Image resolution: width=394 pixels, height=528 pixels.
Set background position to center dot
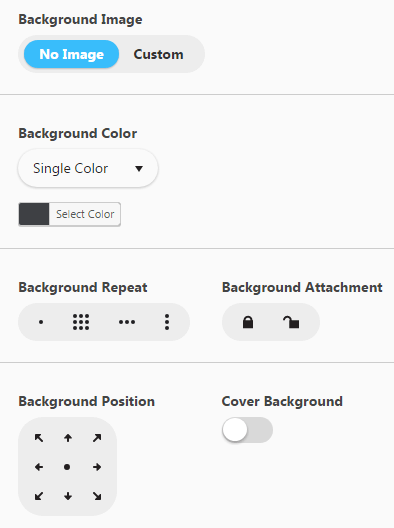[x=67, y=467]
